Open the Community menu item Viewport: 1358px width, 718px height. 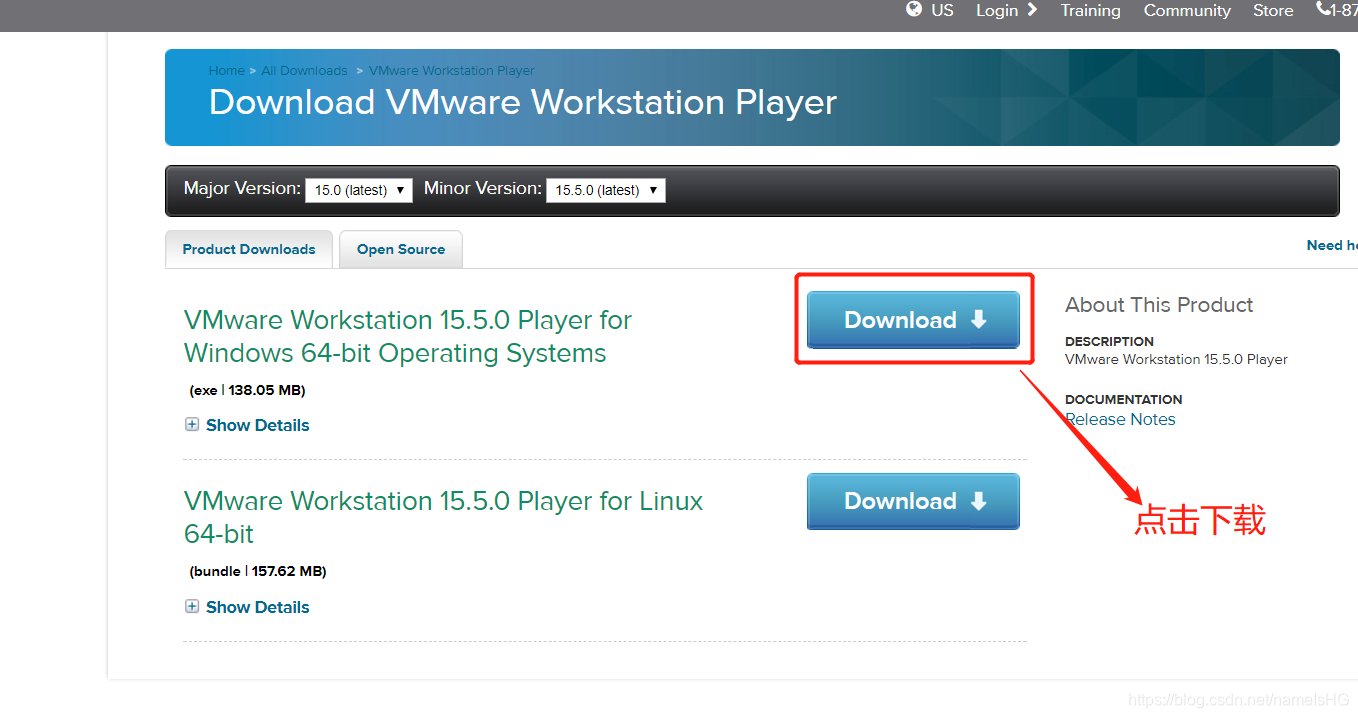tap(1187, 11)
